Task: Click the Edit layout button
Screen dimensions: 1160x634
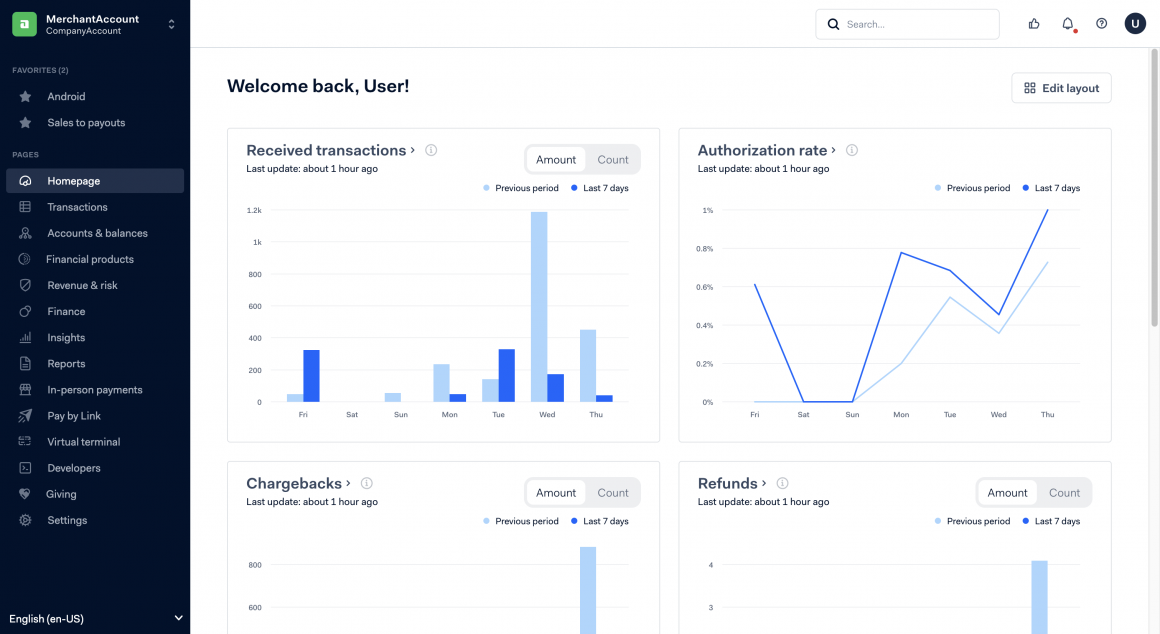Action: [x=1061, y=88]
